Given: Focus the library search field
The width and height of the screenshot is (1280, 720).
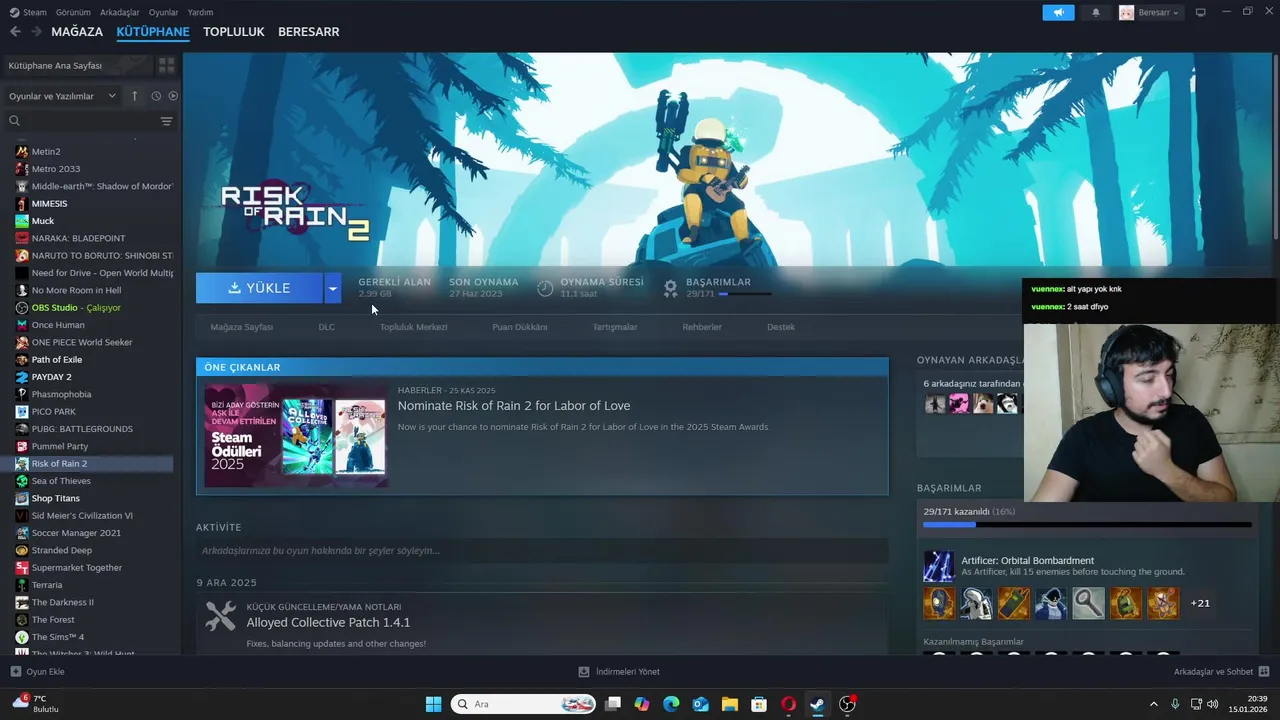Looking at the screenshot, I should coord(88,121).
